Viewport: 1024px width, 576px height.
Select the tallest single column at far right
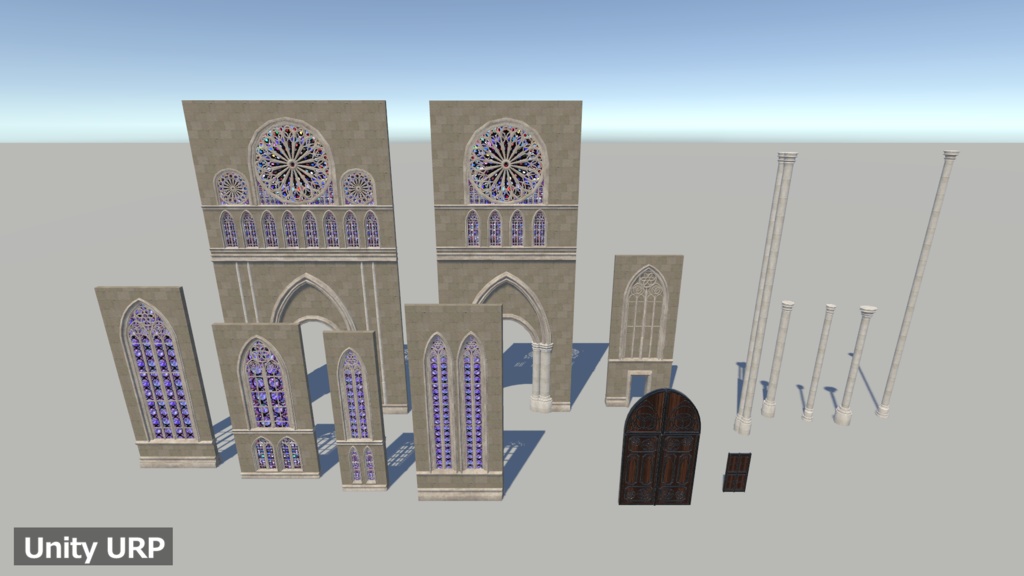pyautogui.click(x=918, y=284)
